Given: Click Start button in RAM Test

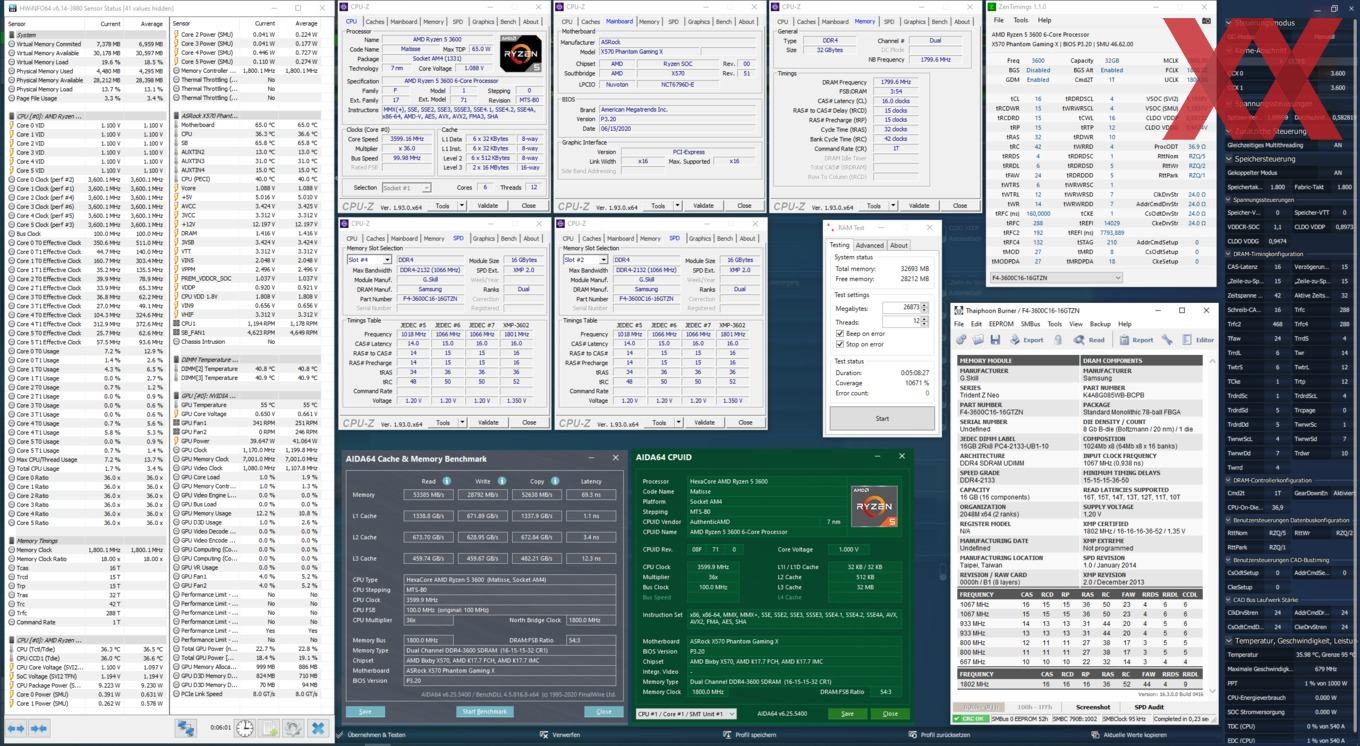Looking at the screenshot, I should 882,418.
